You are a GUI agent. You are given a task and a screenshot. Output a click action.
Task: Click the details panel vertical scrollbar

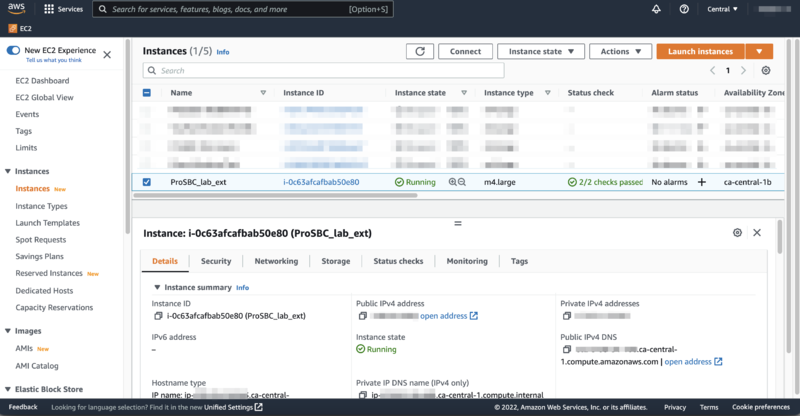[780, 237]
